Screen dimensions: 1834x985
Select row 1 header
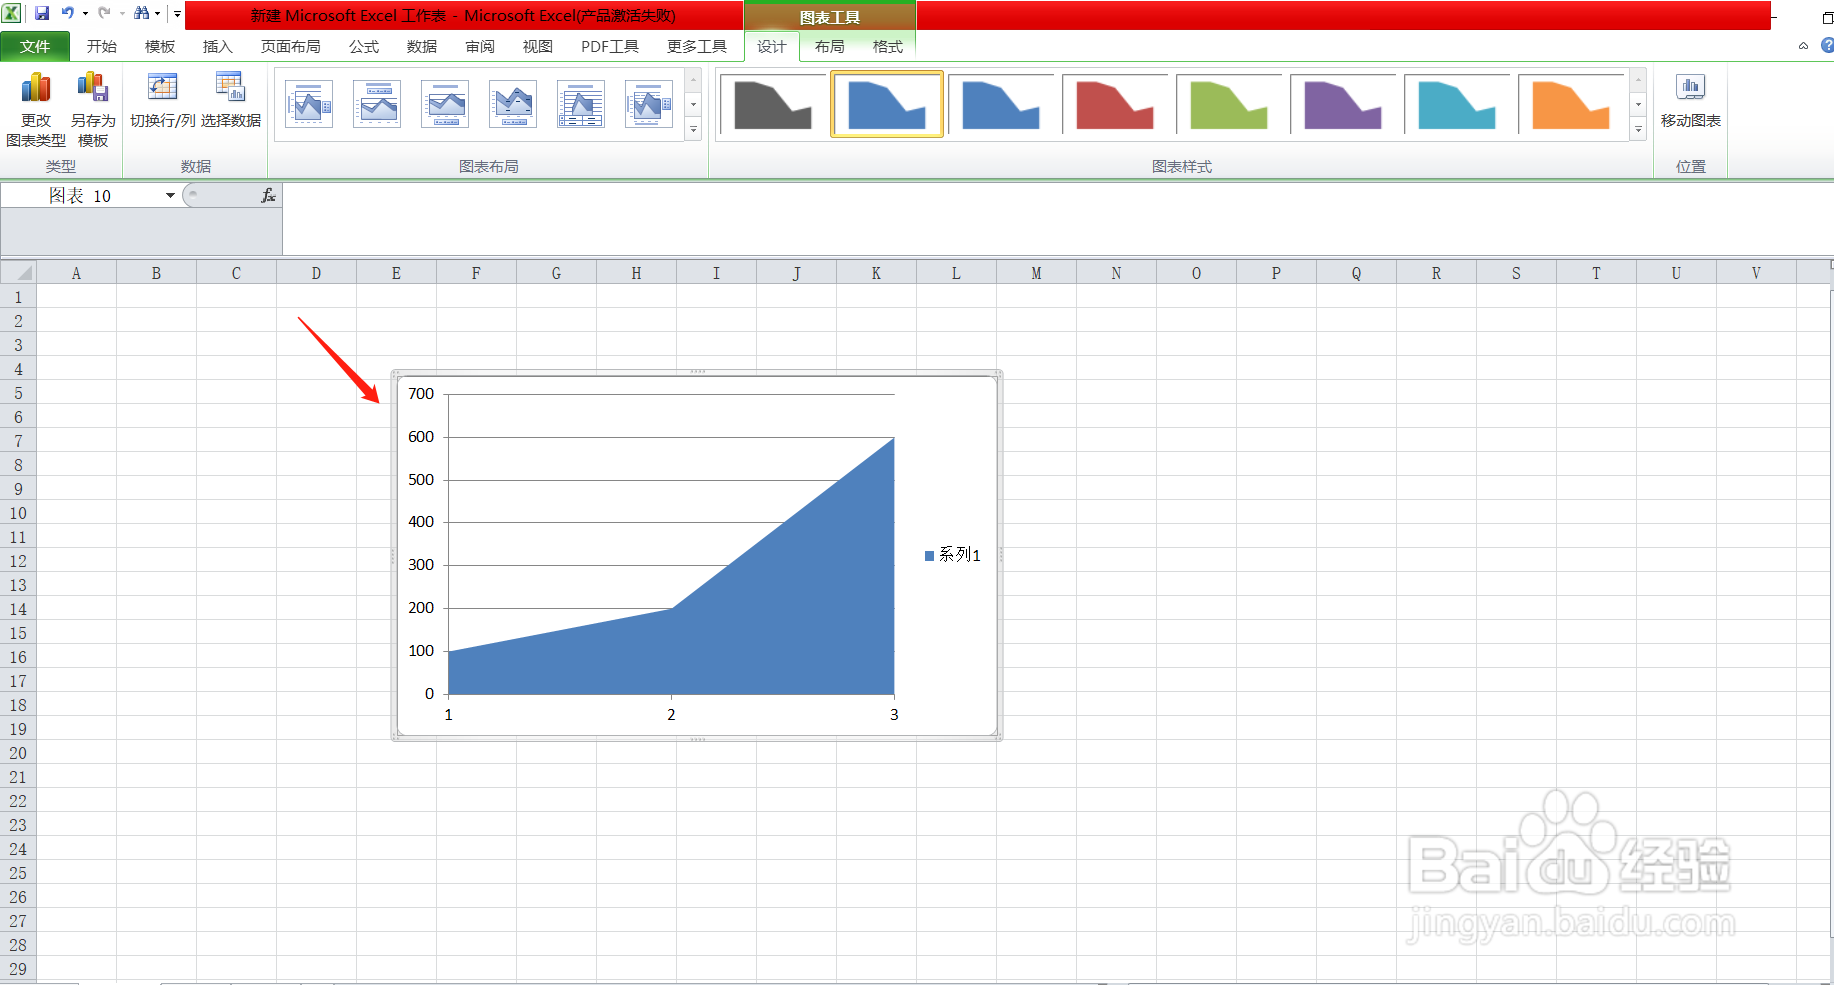tap(18, 297)
